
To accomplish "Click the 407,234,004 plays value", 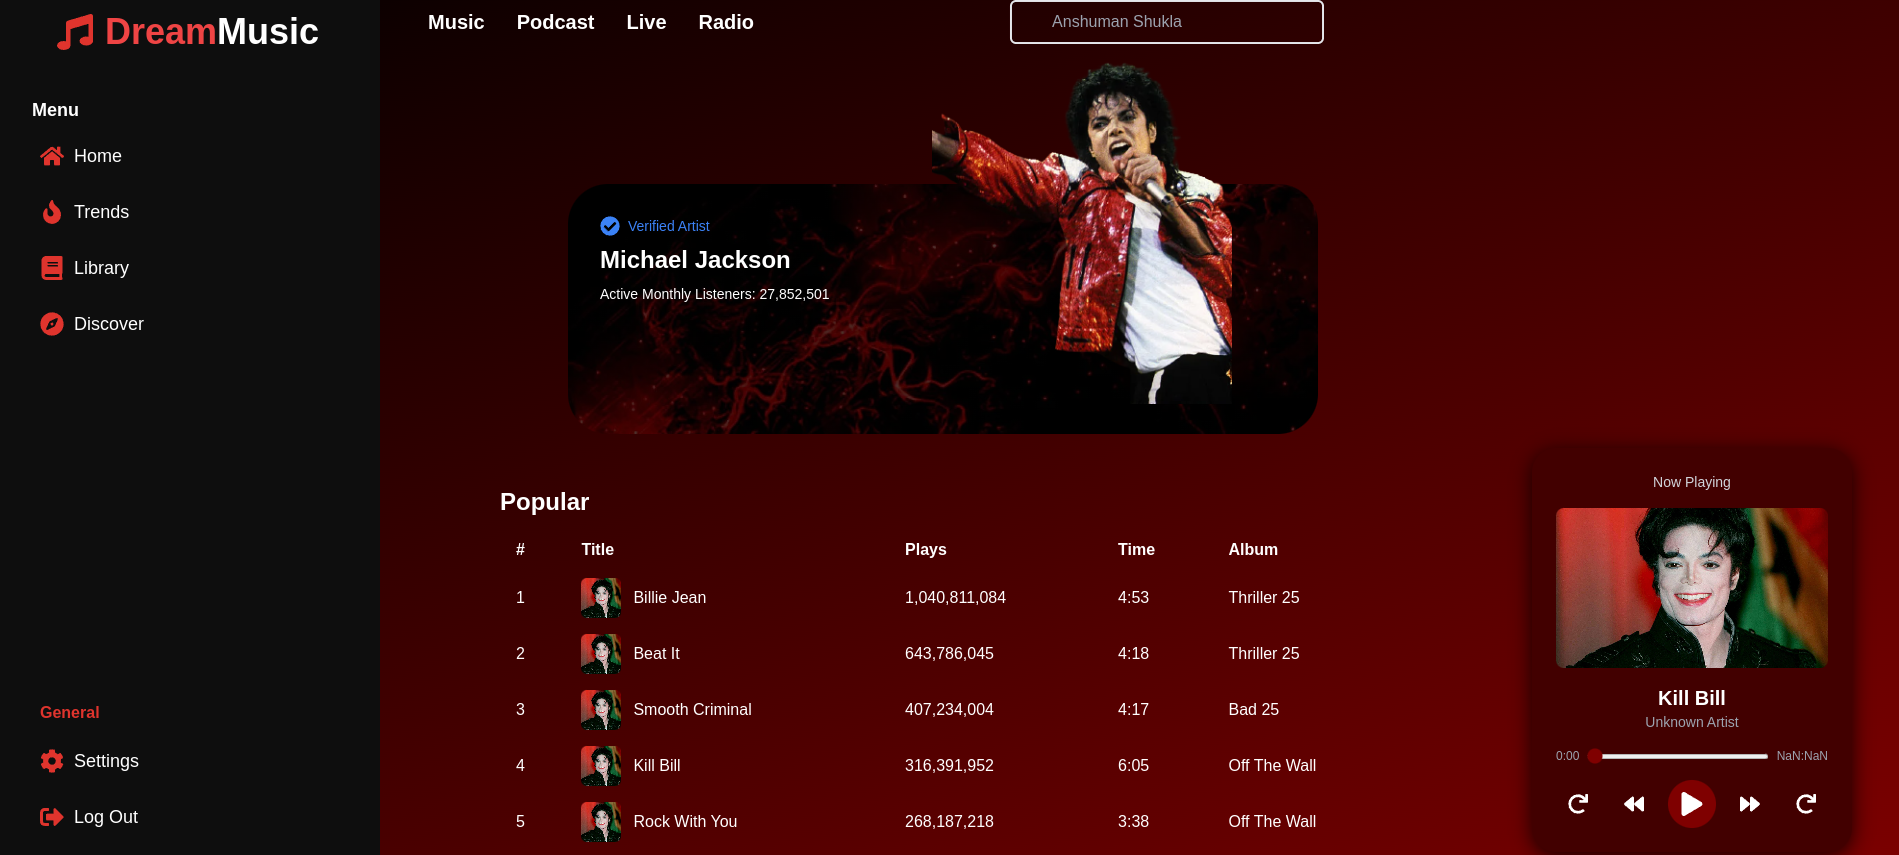I will point(949,710).
